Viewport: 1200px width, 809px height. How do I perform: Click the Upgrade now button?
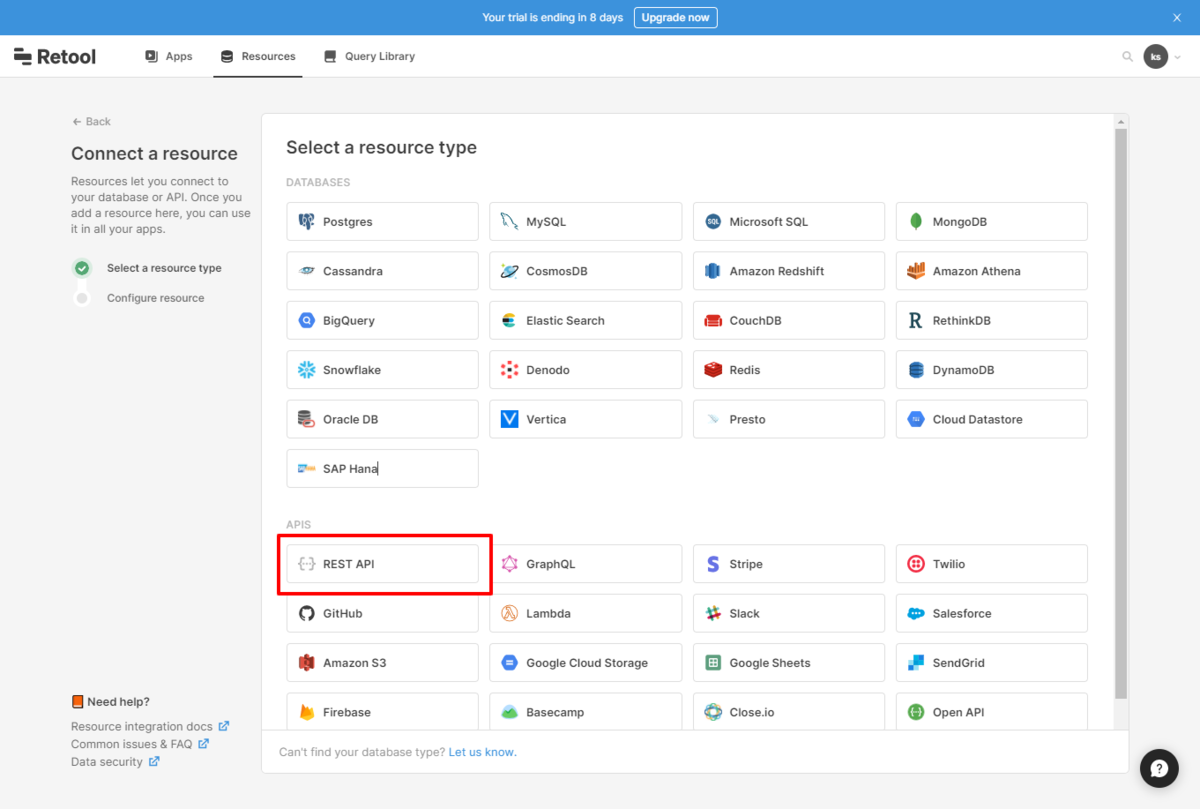coord(676,18)
